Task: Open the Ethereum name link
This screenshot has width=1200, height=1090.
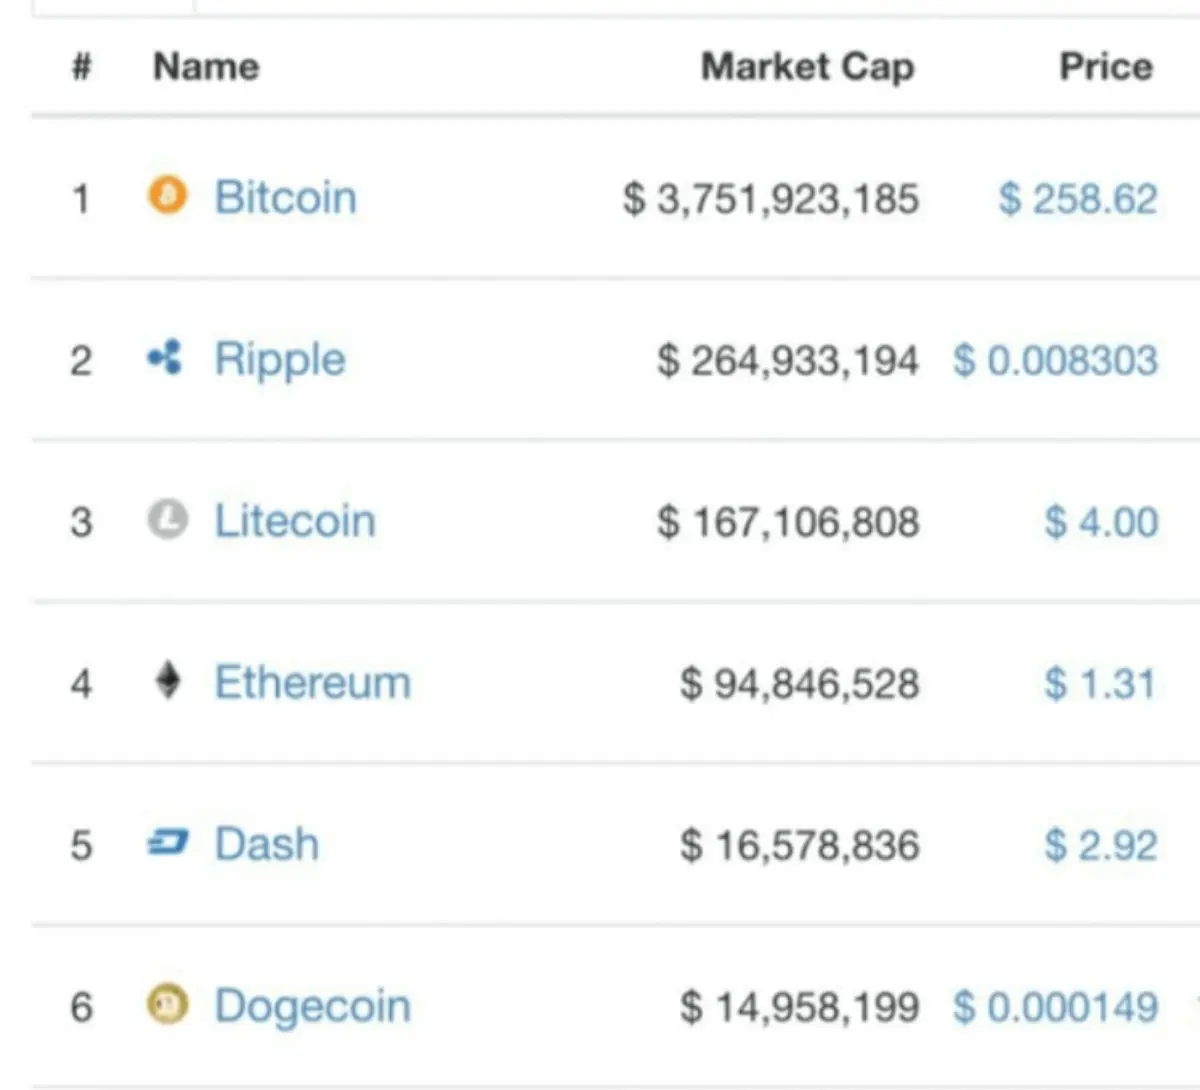Action: coord(312,683)
